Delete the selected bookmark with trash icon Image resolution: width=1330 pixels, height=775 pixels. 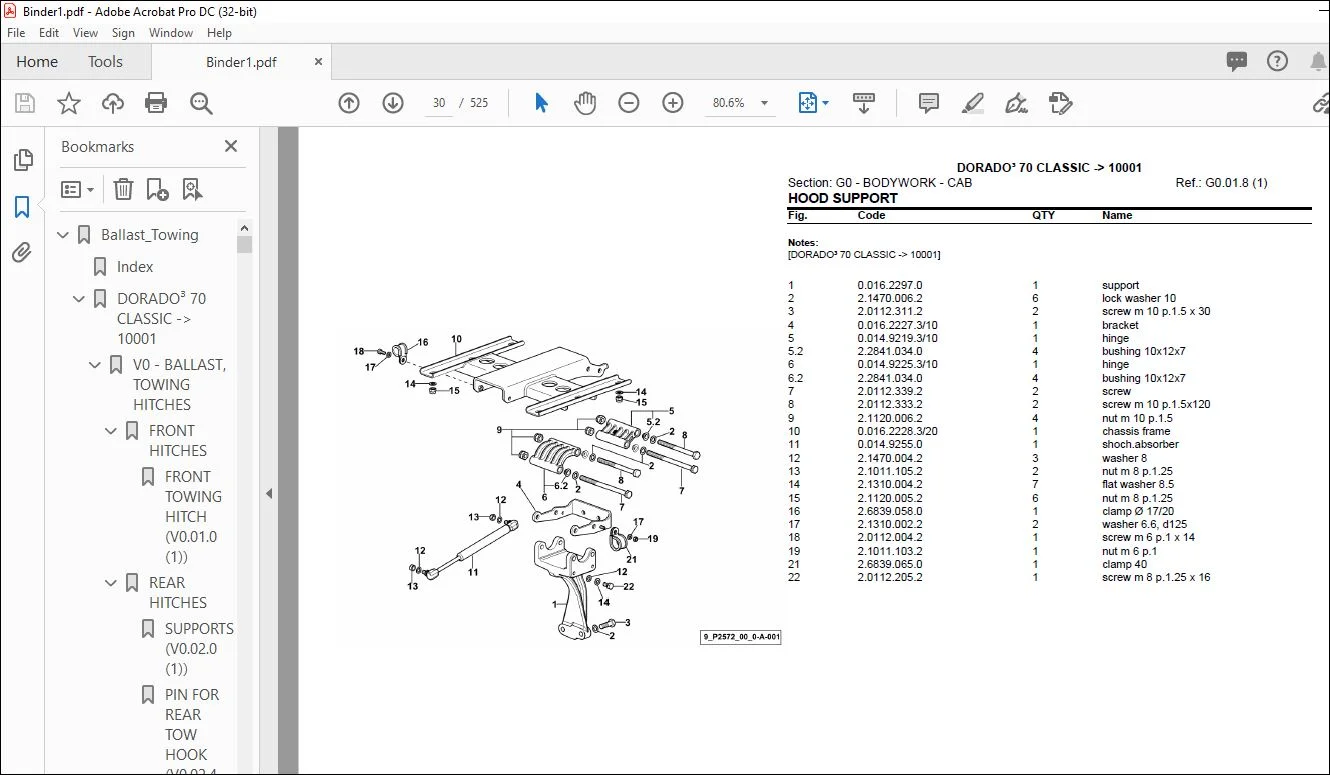point(123,189)
